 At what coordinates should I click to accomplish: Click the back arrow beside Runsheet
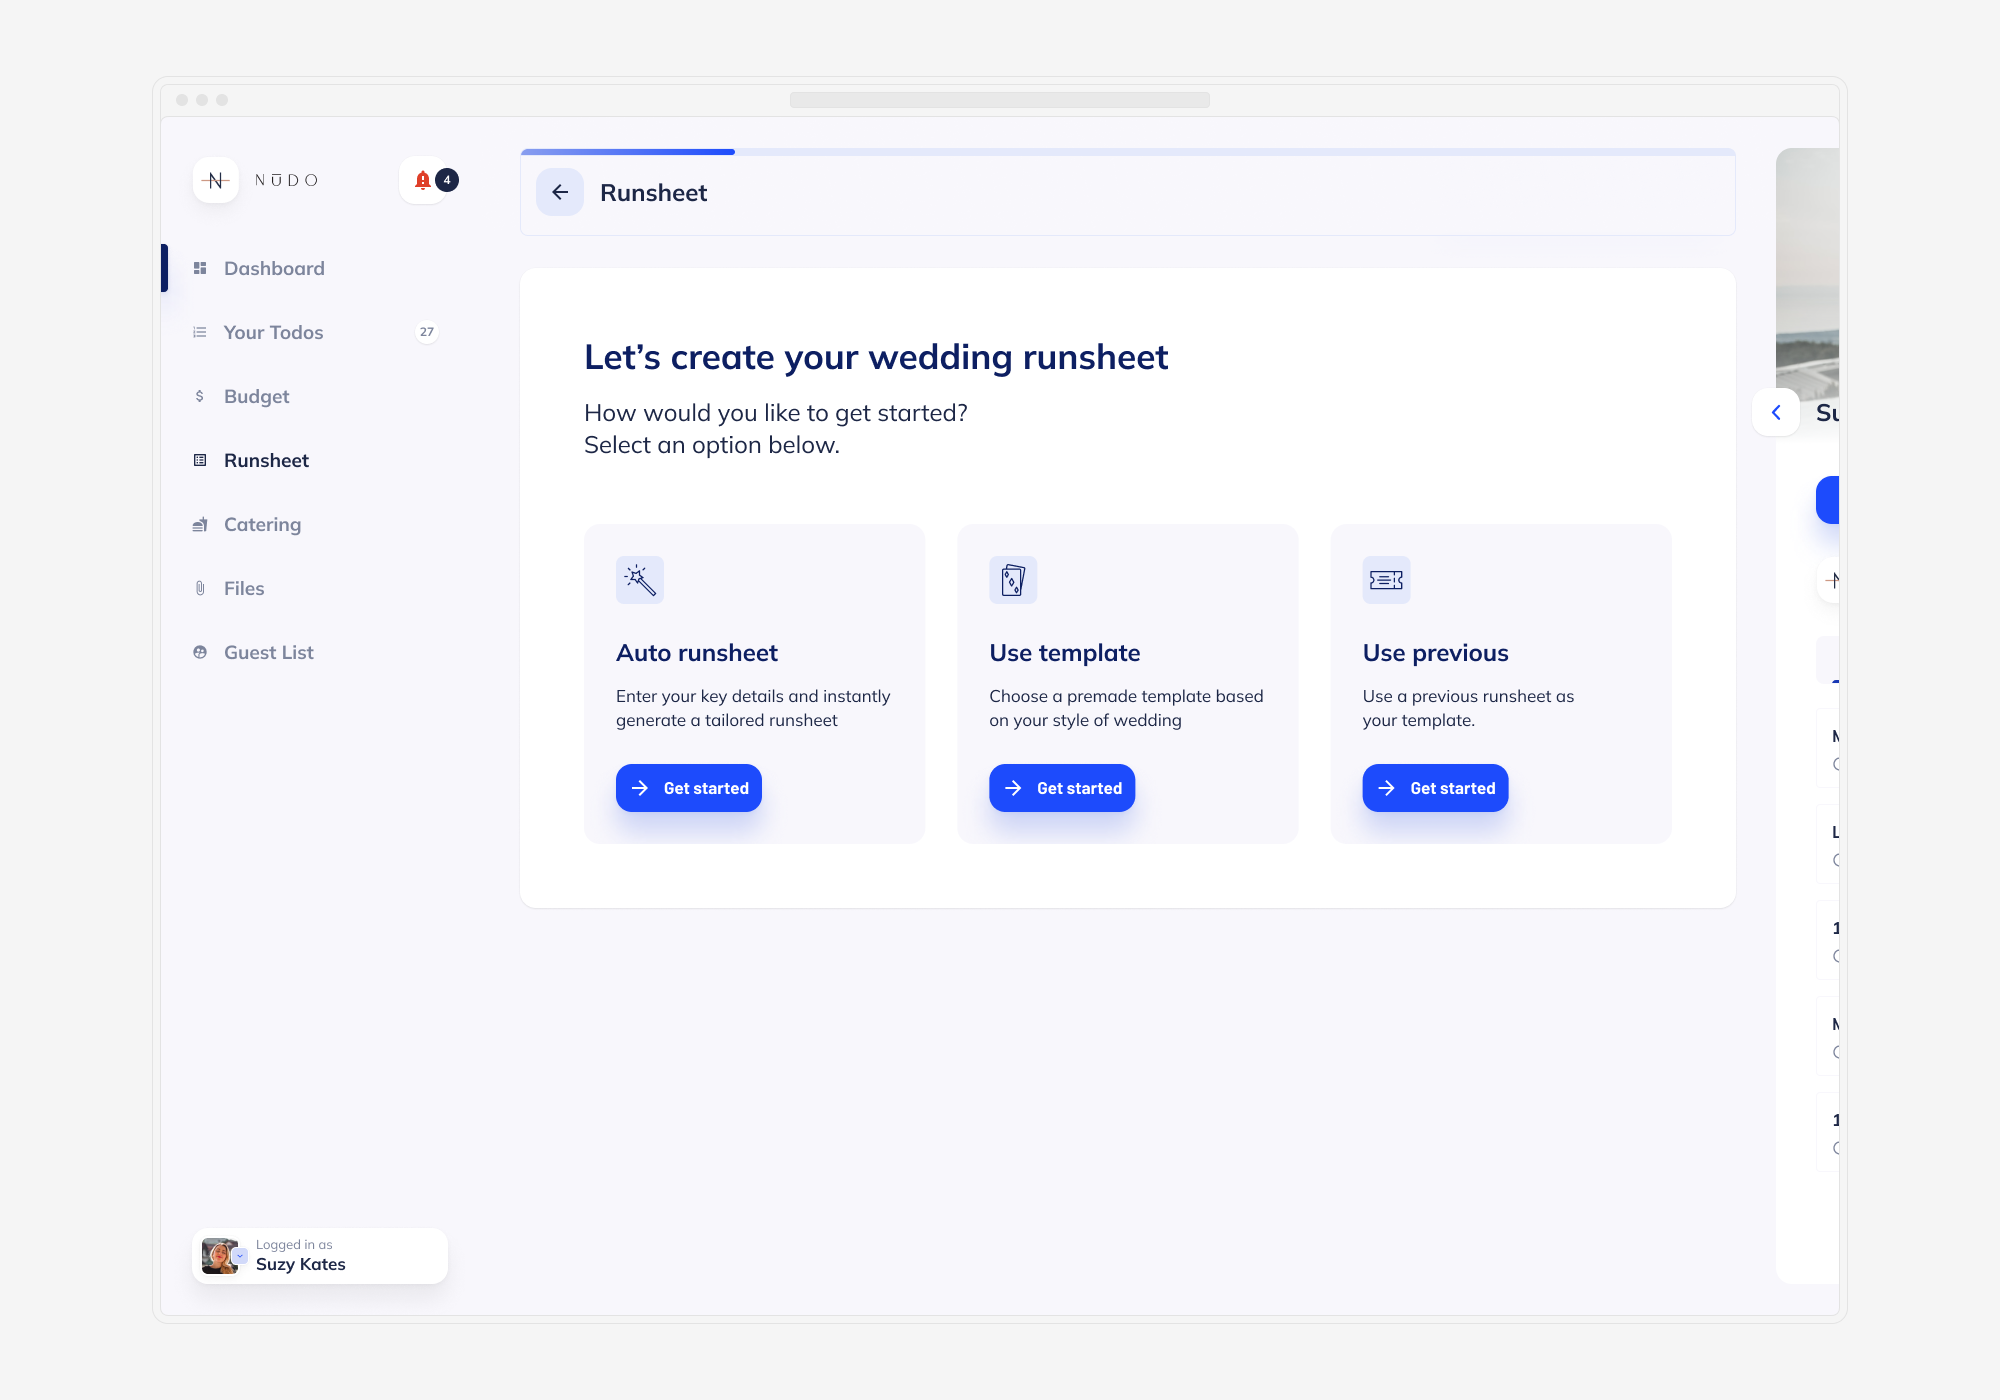point(560,192)
